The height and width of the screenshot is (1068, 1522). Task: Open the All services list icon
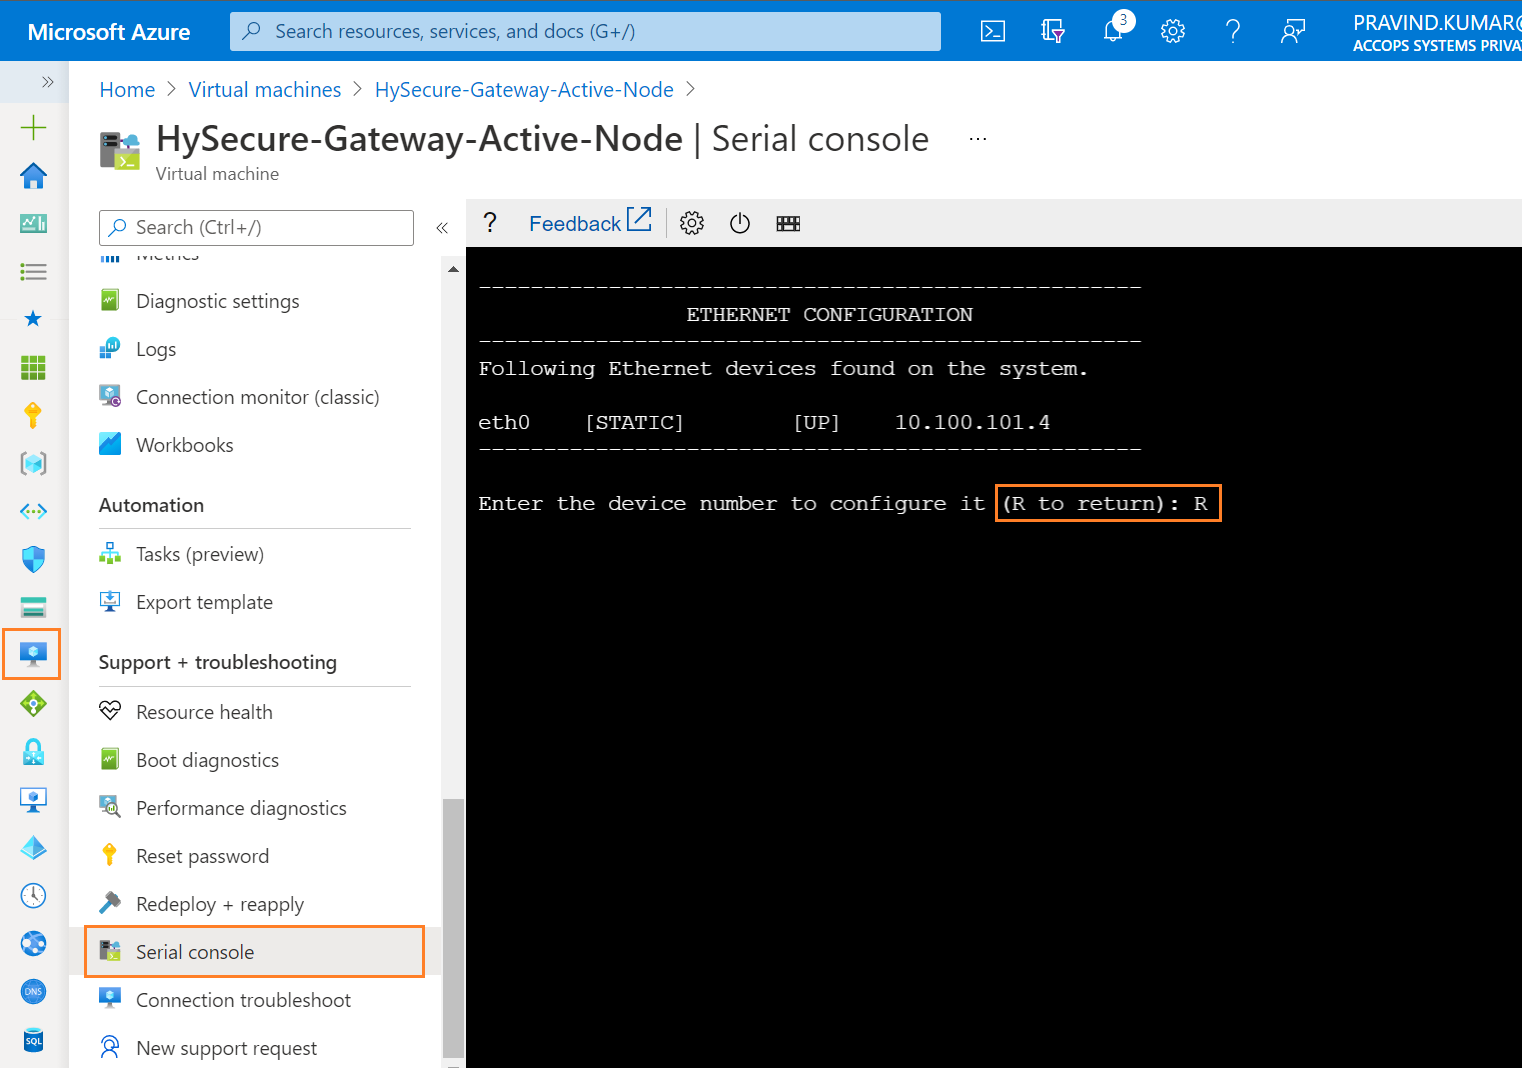pos(33,271)
